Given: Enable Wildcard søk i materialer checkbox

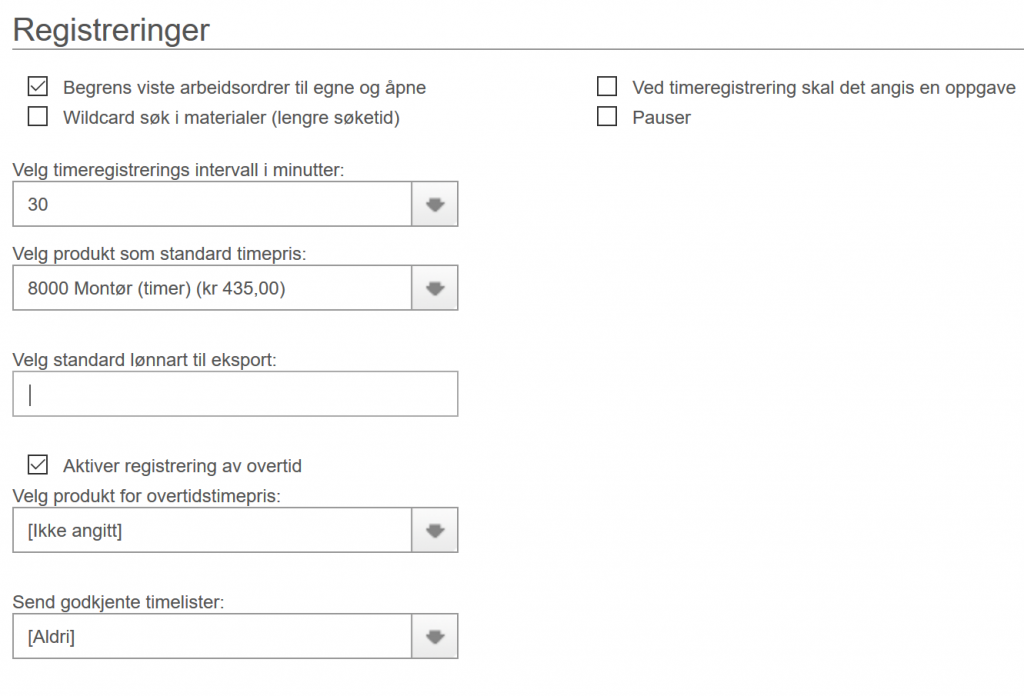Looking at the screenshot, I should coord(38,117).
